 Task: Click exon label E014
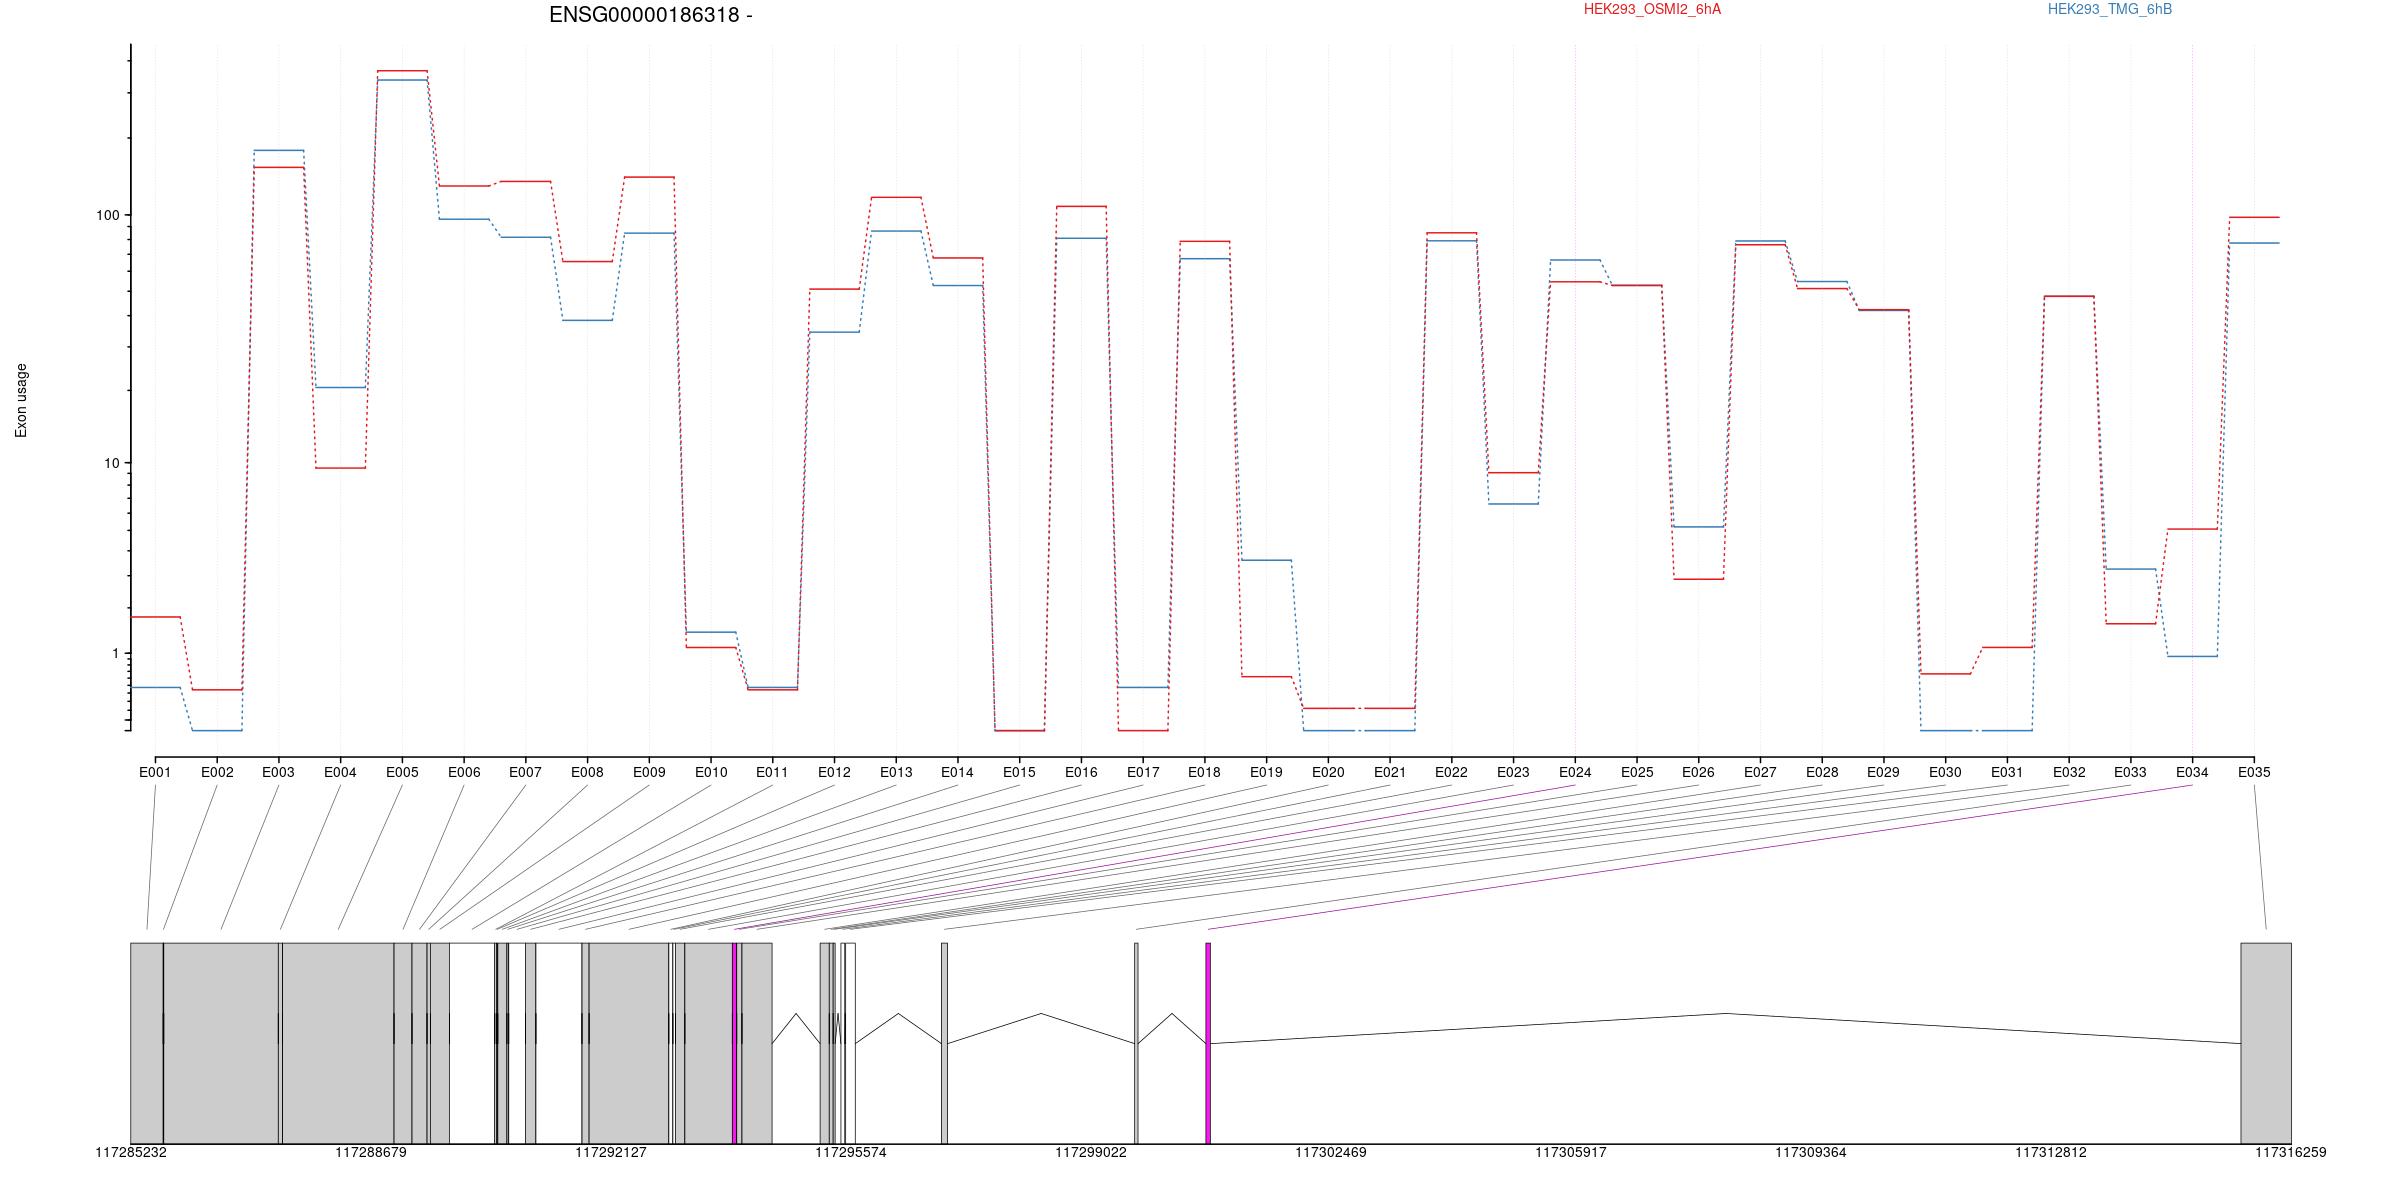[x=957, y=772]
